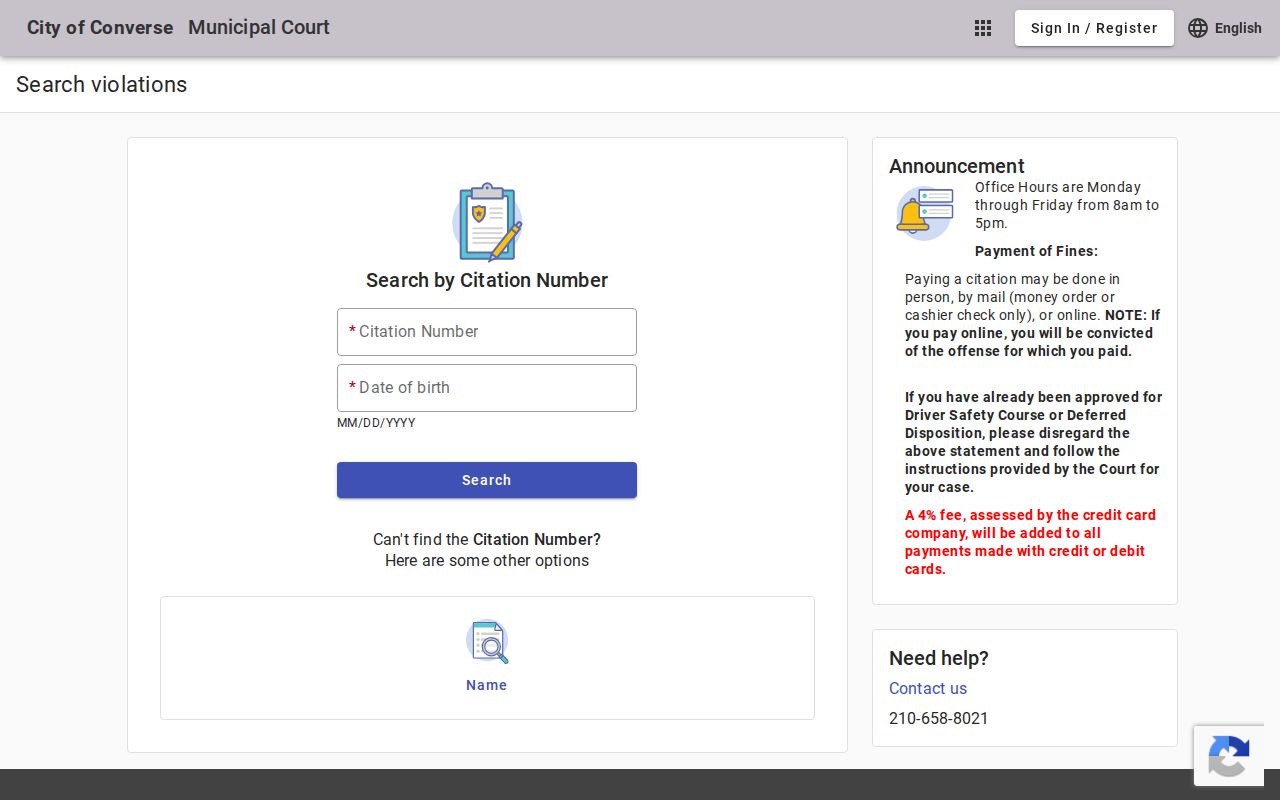Click the Search violations heading
Screen dimensions: 1280x800
(x=102, y=85)
